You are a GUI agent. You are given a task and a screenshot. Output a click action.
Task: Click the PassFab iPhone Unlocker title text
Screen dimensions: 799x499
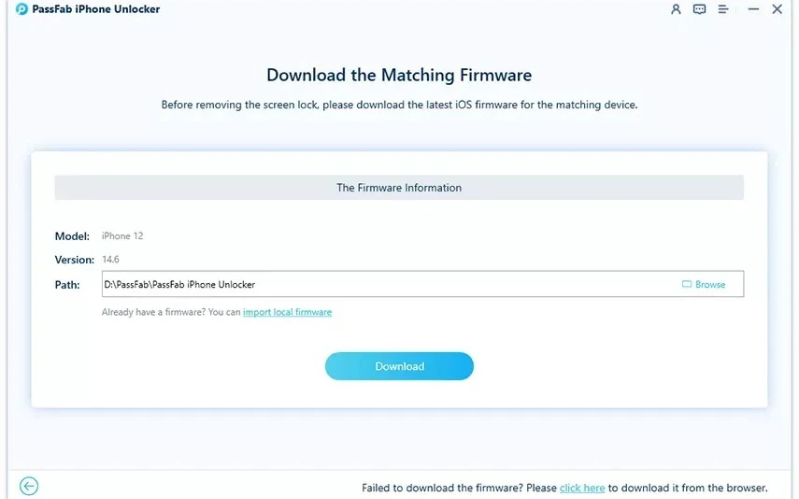(97, 9)
